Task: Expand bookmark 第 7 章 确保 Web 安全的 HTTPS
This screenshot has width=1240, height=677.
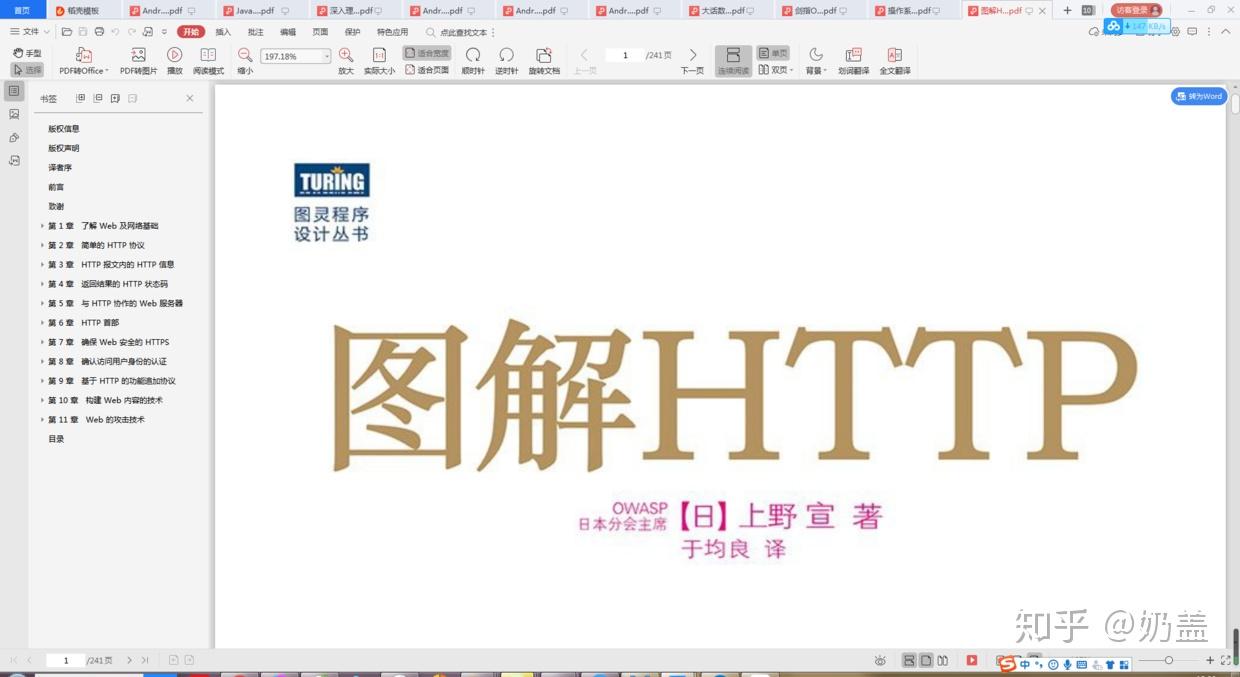Action: pos(42,342)
